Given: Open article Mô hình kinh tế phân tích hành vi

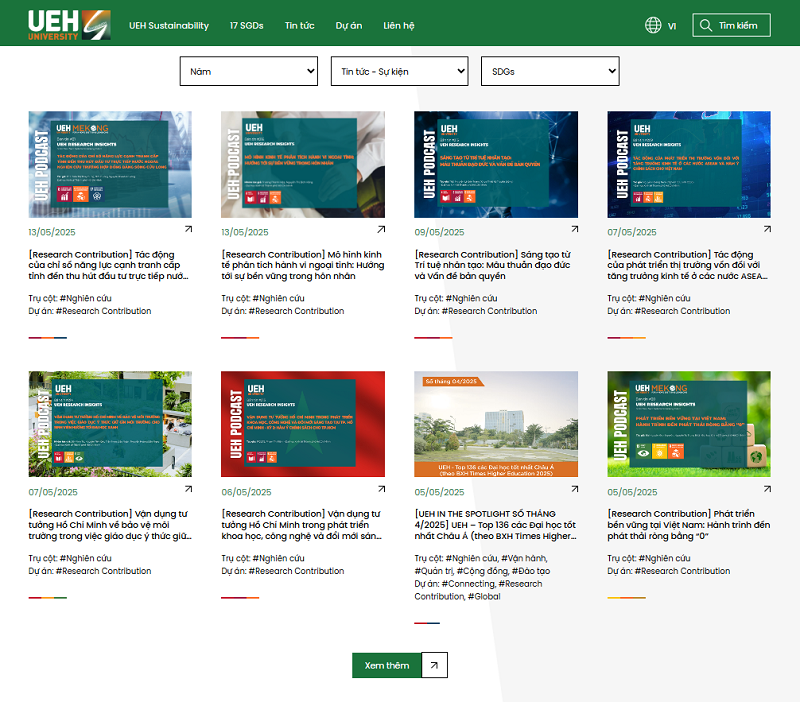Looking at the screenshot, I should [x=303, y=265].
